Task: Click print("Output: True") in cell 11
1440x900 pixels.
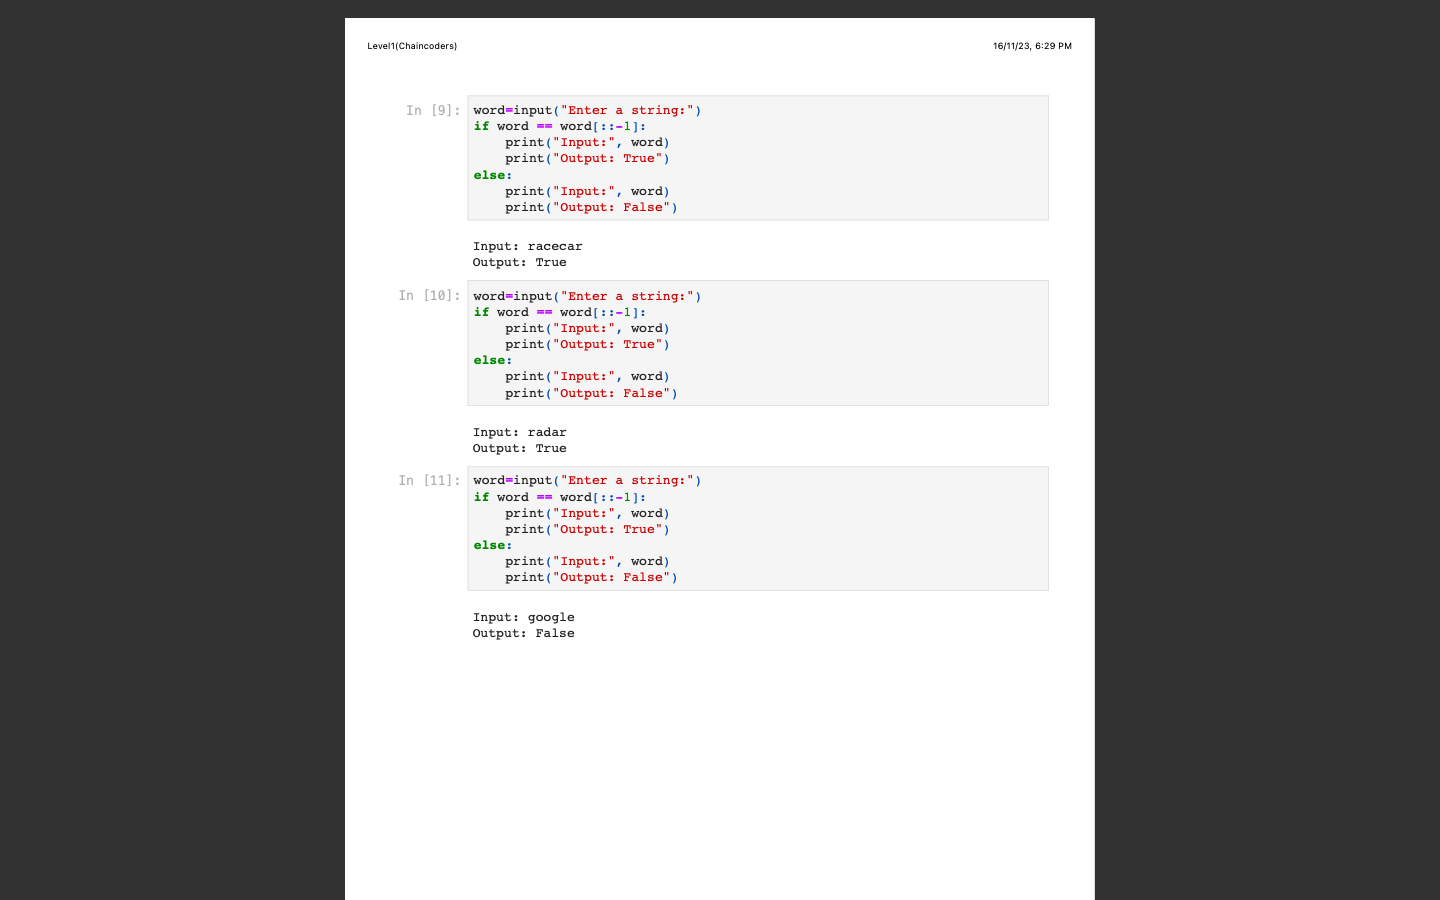Action: pos(587,529)
